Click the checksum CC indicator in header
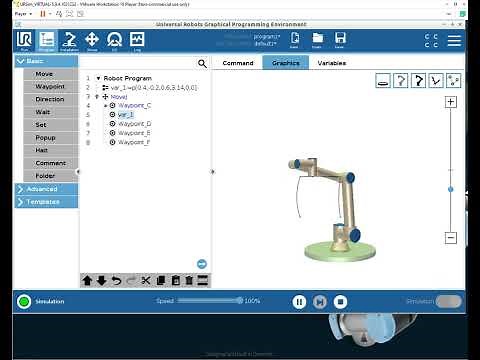 click(431, 41)
